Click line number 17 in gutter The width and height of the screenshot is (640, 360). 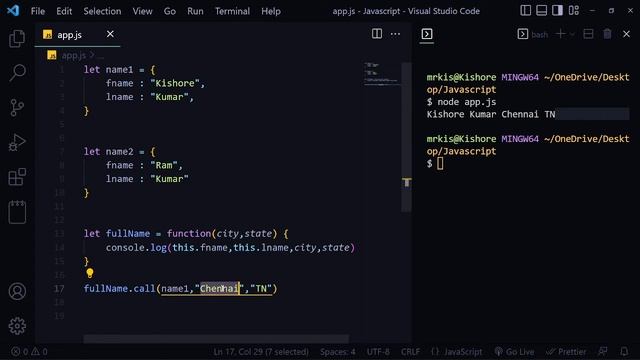(x=59, y=289)
